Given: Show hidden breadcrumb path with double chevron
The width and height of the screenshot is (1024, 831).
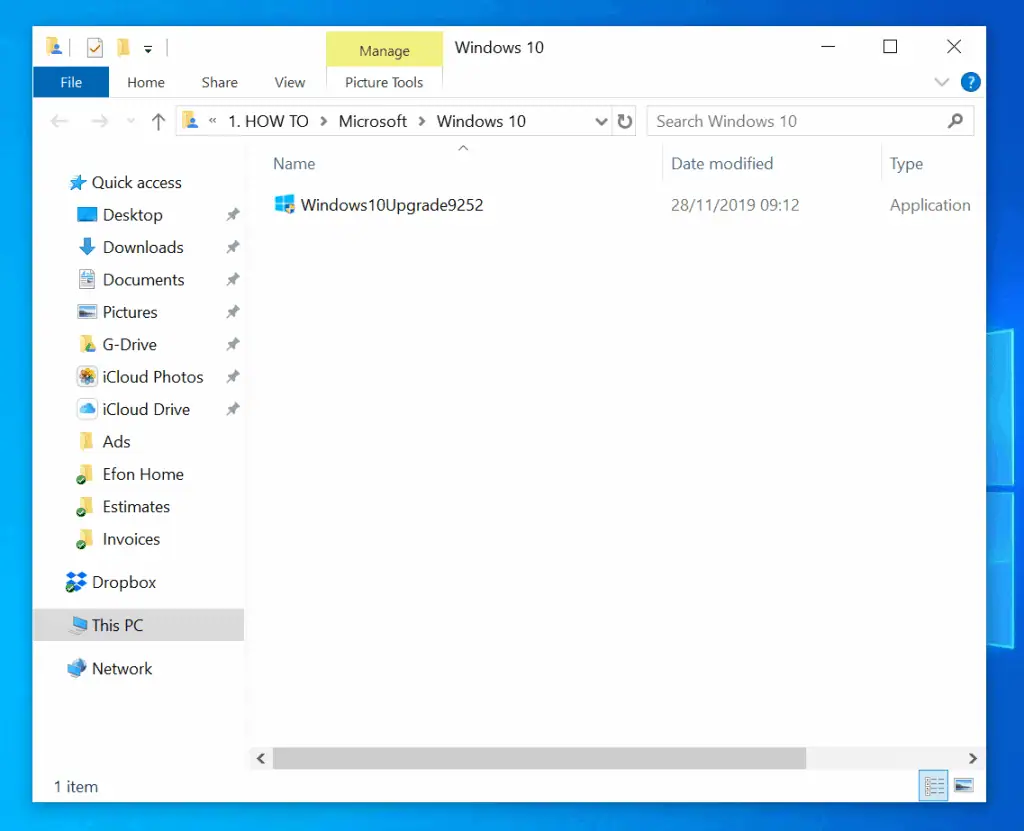Looking at the screenshot, I should tap(213, 121).
